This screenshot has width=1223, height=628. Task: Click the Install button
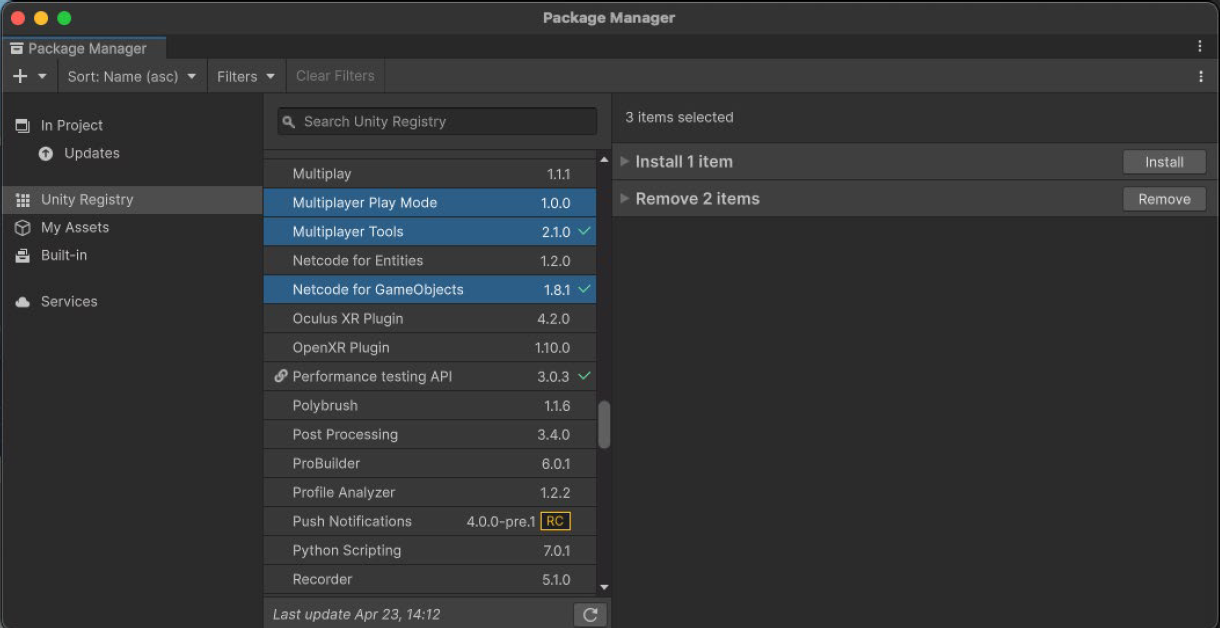1164,162
